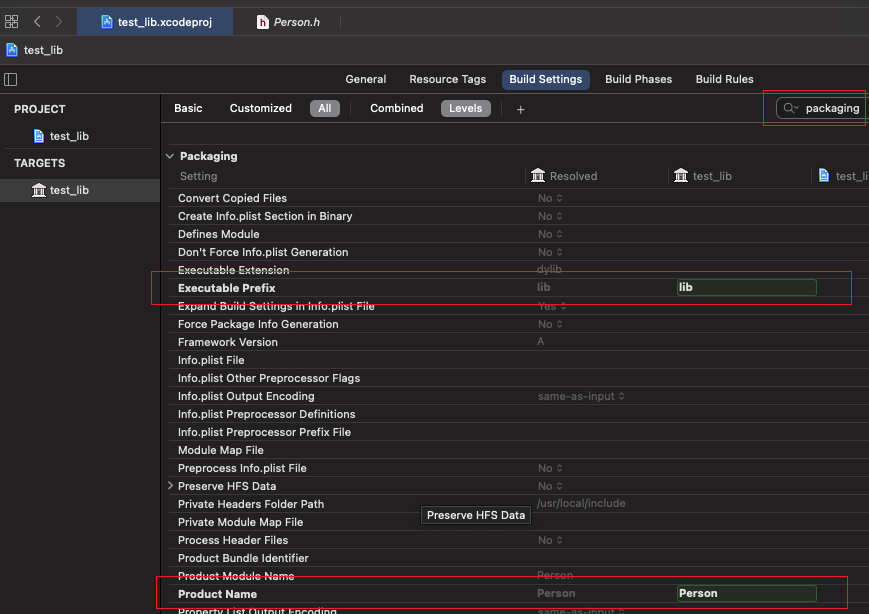Select the test_lib project file icon
The height and width of the screenshot is (614, 869).
(x=39, y=136)
